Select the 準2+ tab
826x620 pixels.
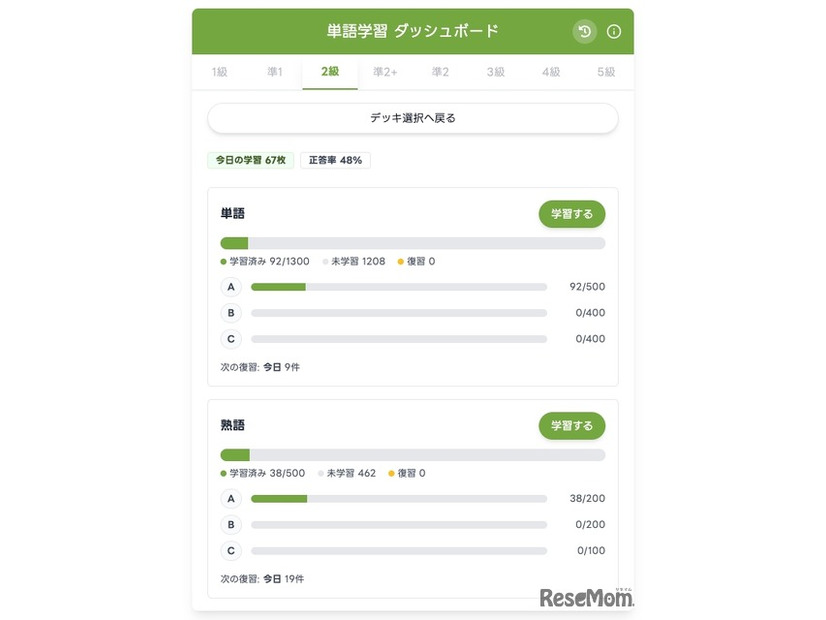[x=384, y=72]
